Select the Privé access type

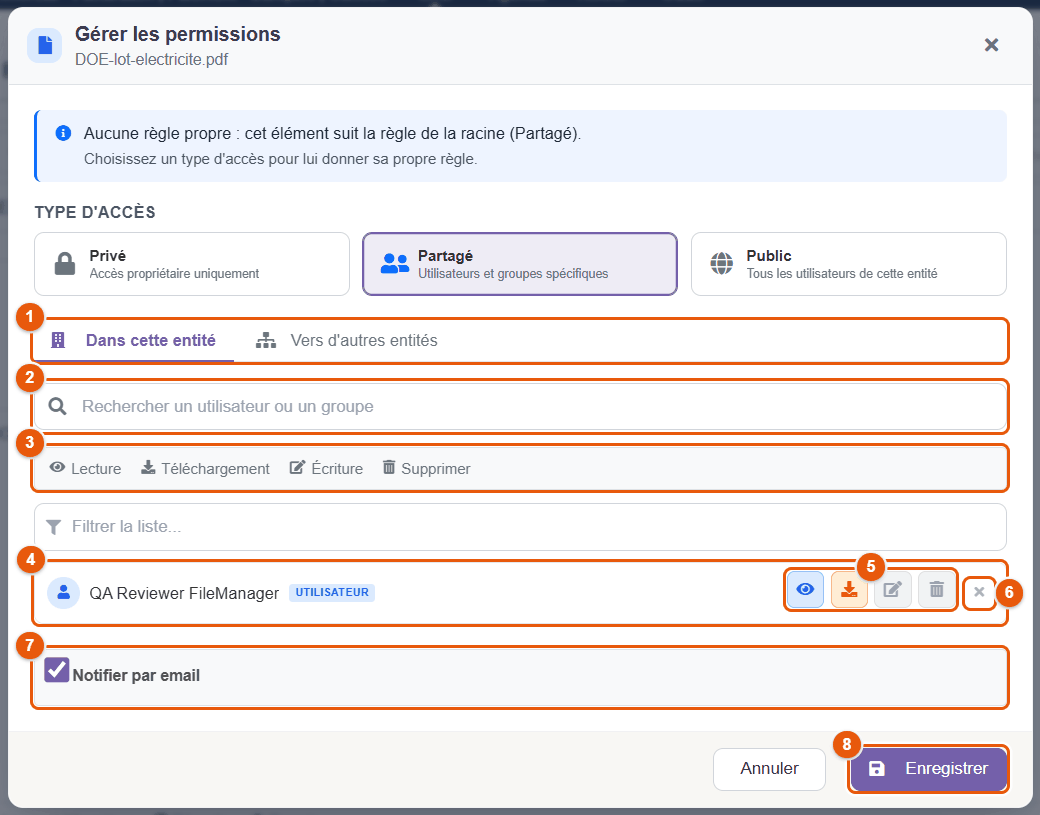click(192, 264)
